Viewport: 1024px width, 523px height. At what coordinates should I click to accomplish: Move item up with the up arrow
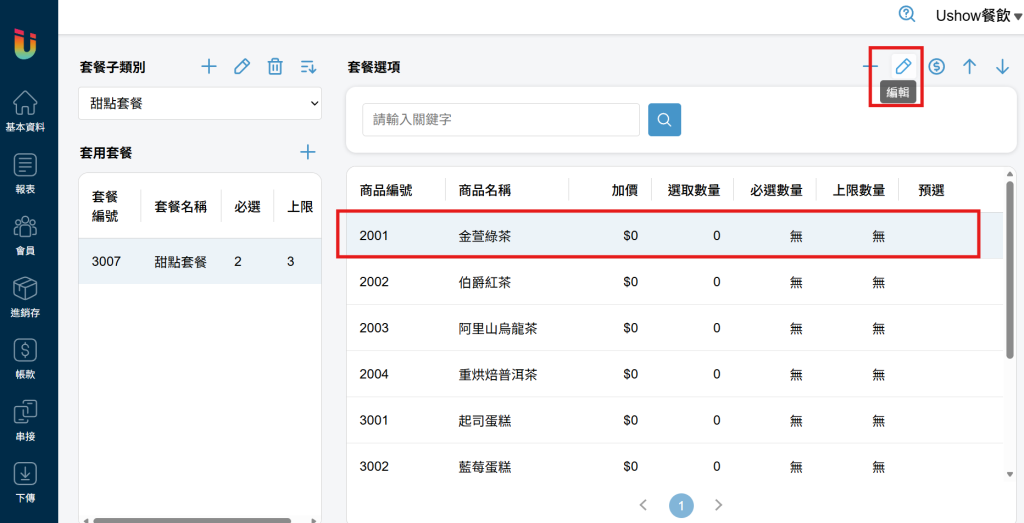click(x=970, y=66)
